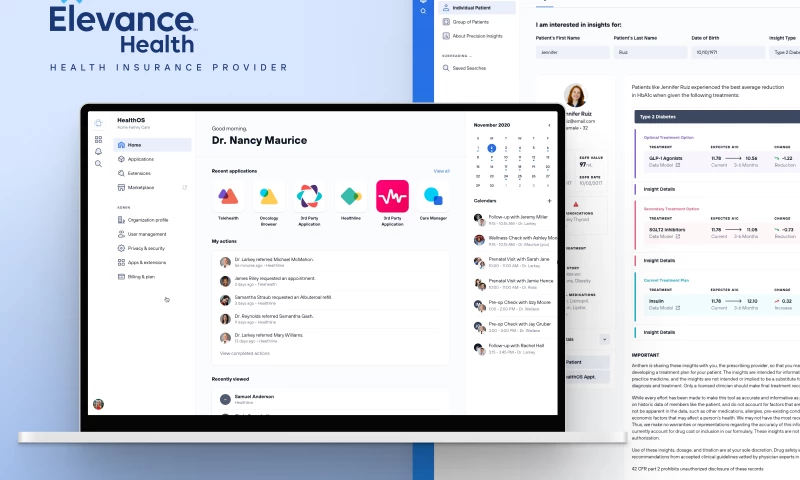Open the Insight Type dropdown
The image size is (800, 480).
tap(785, 51)
